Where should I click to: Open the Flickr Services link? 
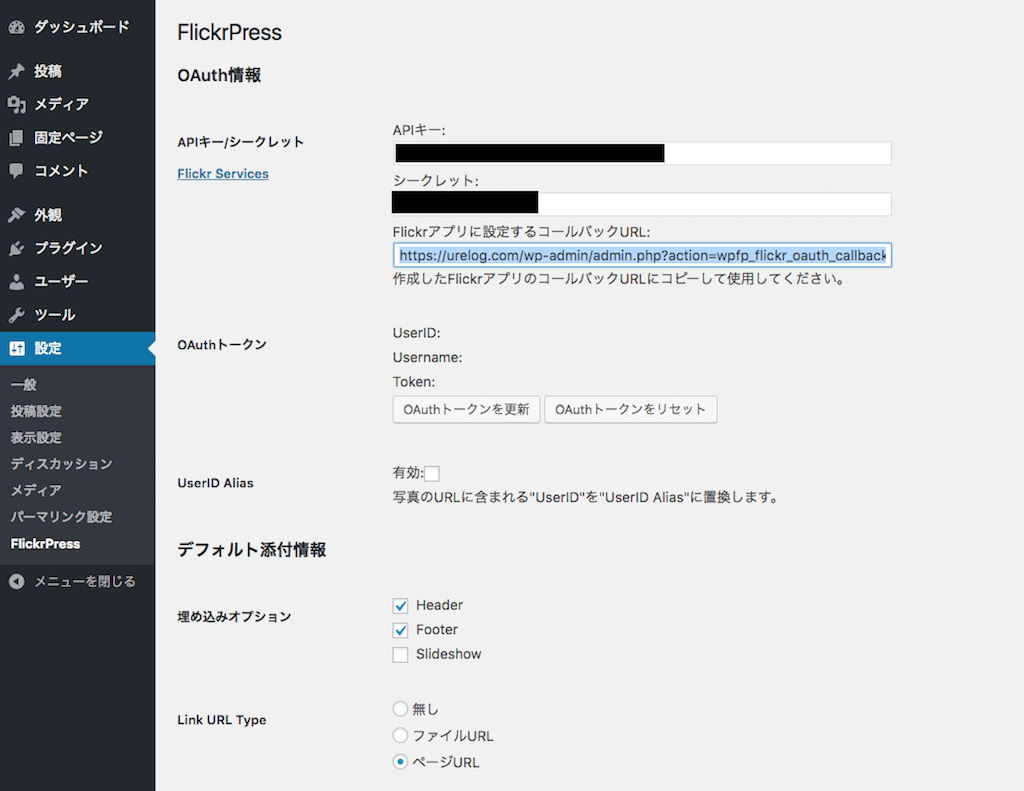pos(223,174)
